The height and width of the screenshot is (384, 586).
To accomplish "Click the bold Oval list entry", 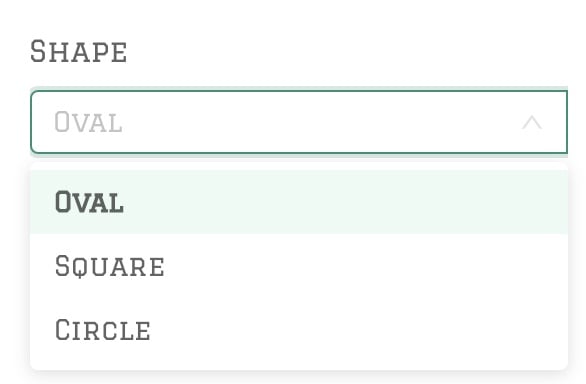I will pos(299,202).
